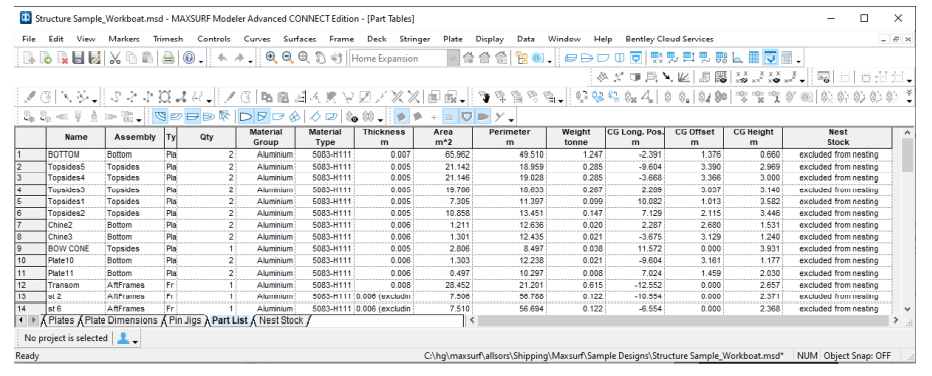Expand dropdown arrow next to Help icon
The width and height of the screenshot is (932, 376).
(x=201, y=61)
